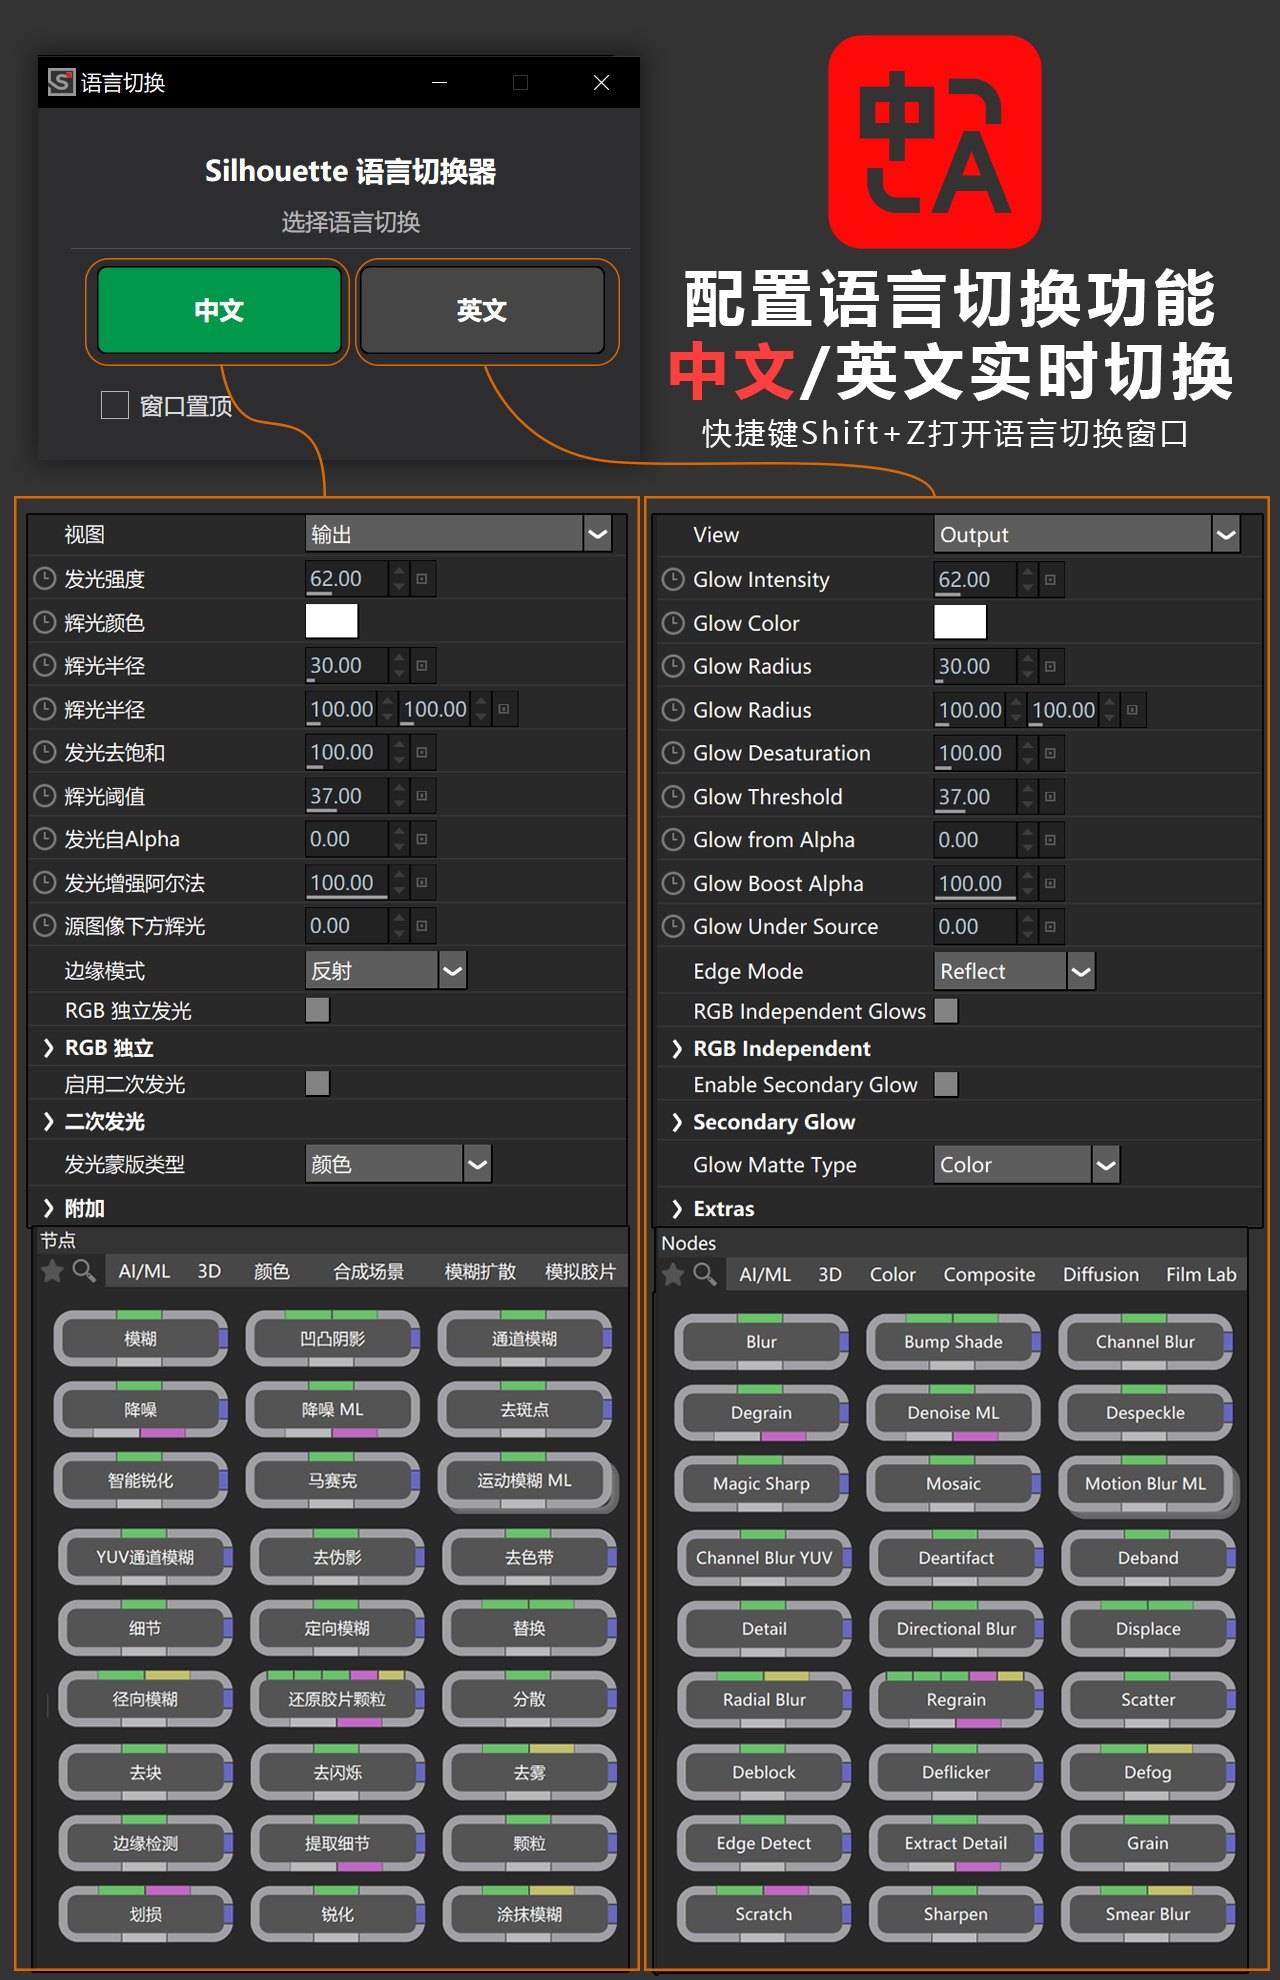Click the Glow Intensity value field 62.00

[975, 580]
